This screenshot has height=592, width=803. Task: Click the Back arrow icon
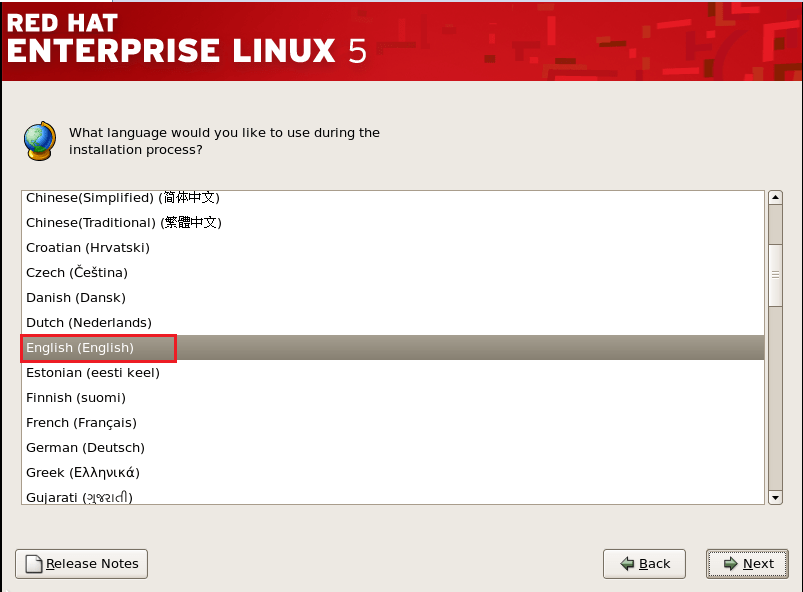coord(627,564)
